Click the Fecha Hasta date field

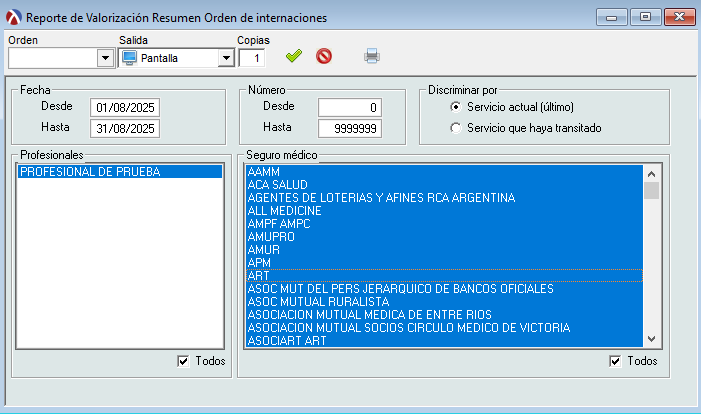(x=124, y=128)
